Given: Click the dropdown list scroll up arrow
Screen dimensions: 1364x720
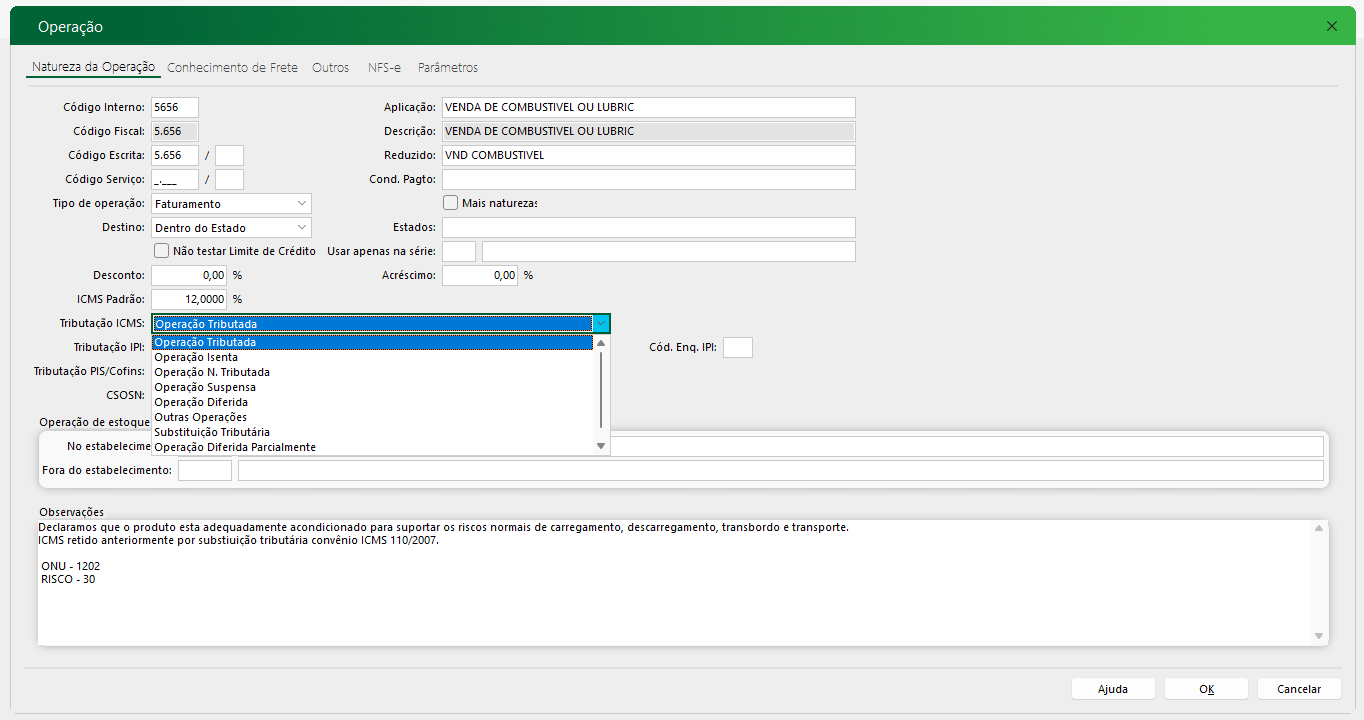Looking at the screenshot, I should pyautogui.click(x=601, y=342).
